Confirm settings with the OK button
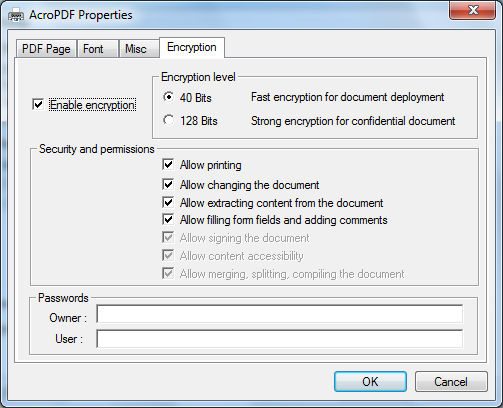The width and height of the screenshot is (503, 408). (x=370, y=382)
